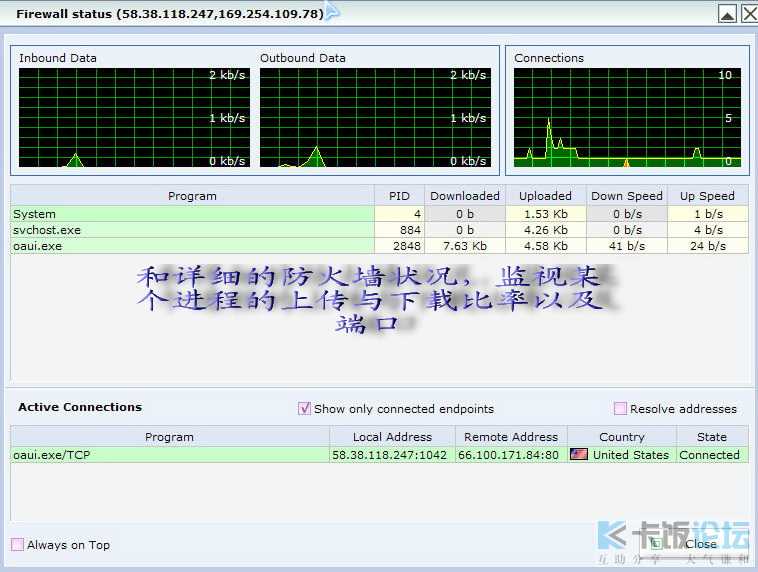Click PID value 2848
The image size is (758, 572).
pos(407,246)
